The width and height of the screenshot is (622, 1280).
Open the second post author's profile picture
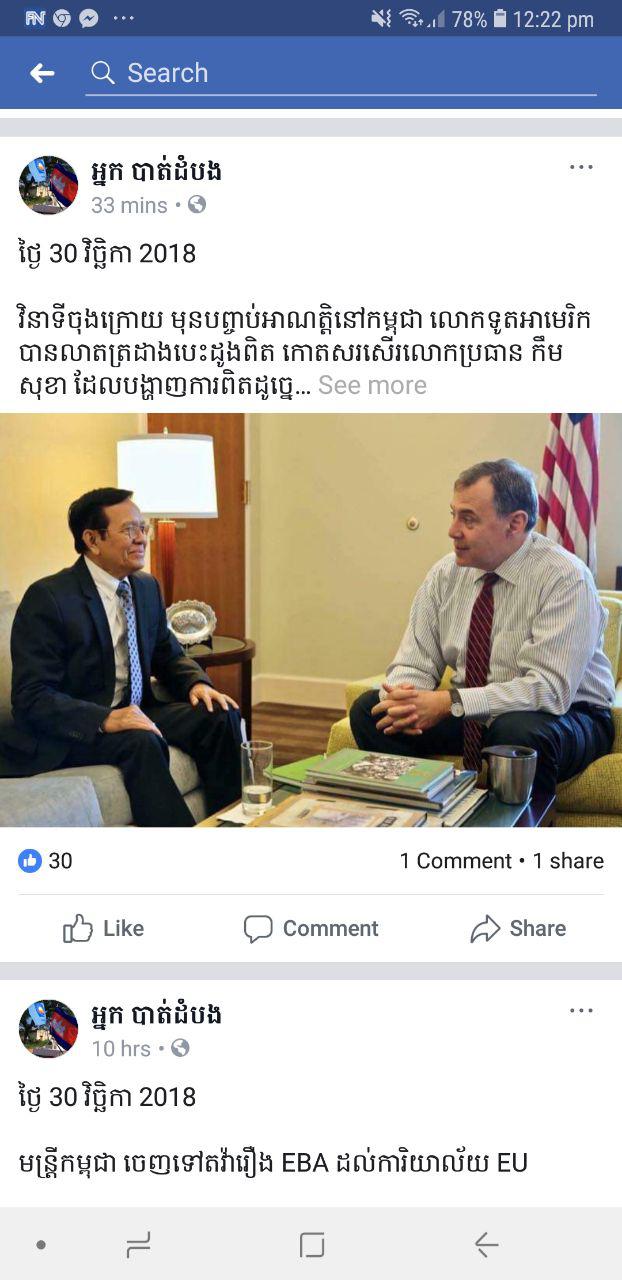[x=48, y=1029]
